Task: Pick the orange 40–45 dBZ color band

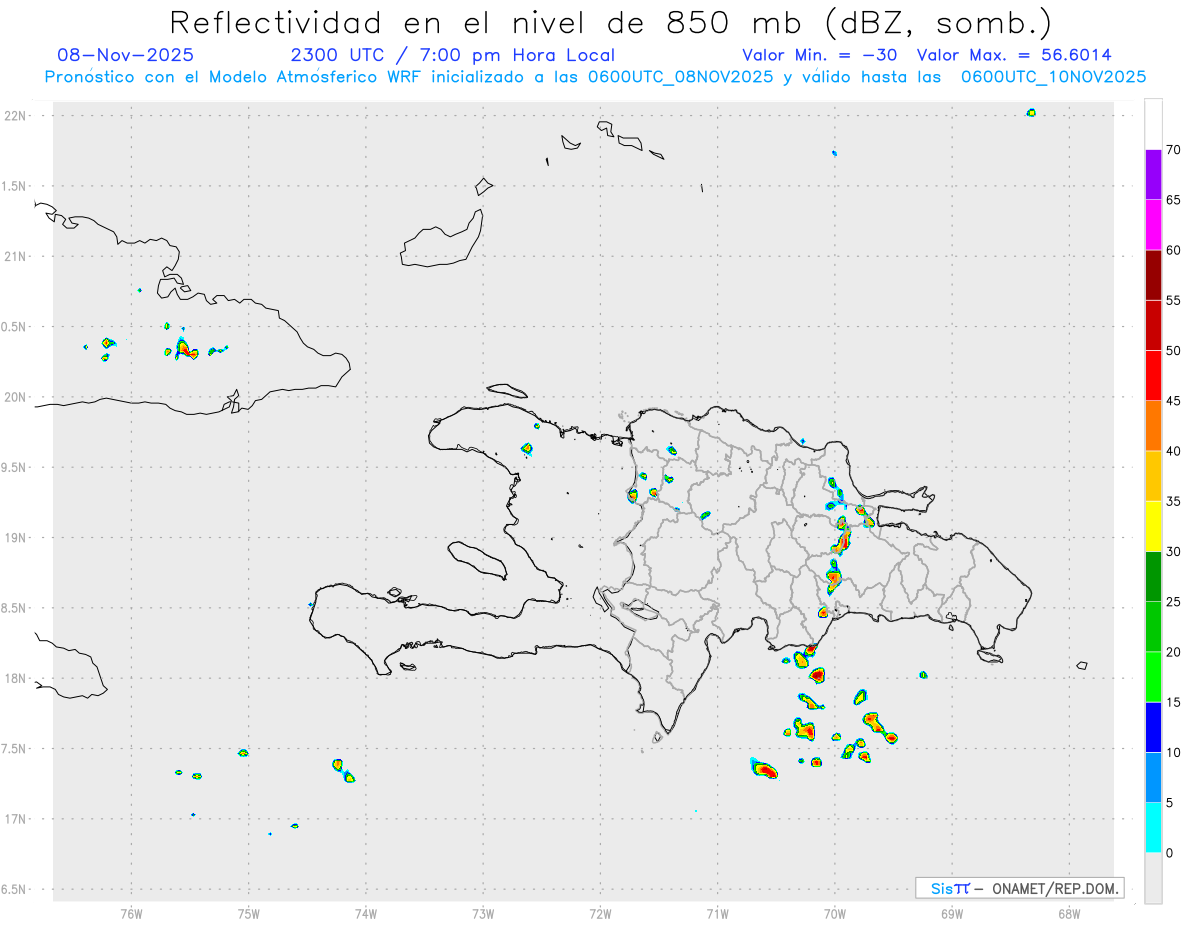Action: click(x=1153, y=426)
